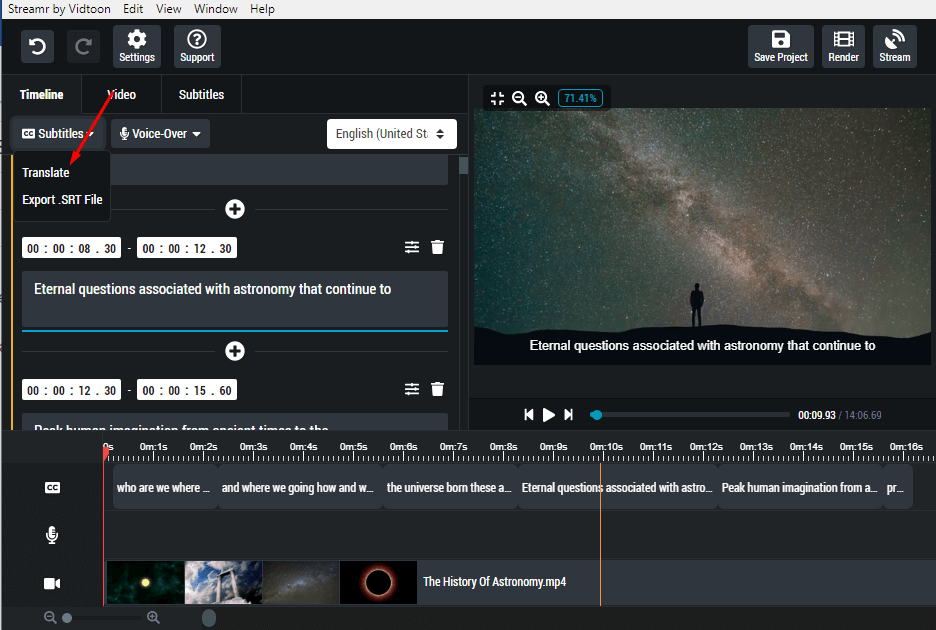This screenshot has height=630, width=936.
Task: Select 'Peak human imagination' subtitle clip
Action: tap(800, 488)
